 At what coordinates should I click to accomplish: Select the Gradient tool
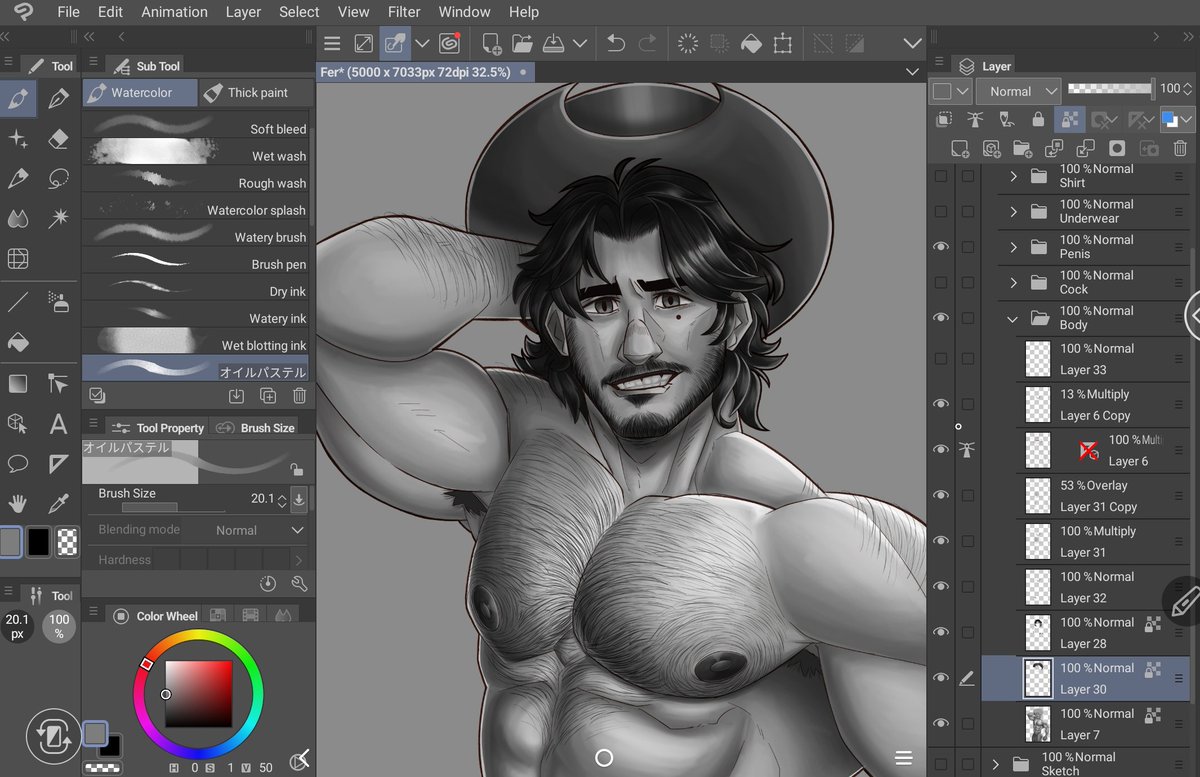18,384
